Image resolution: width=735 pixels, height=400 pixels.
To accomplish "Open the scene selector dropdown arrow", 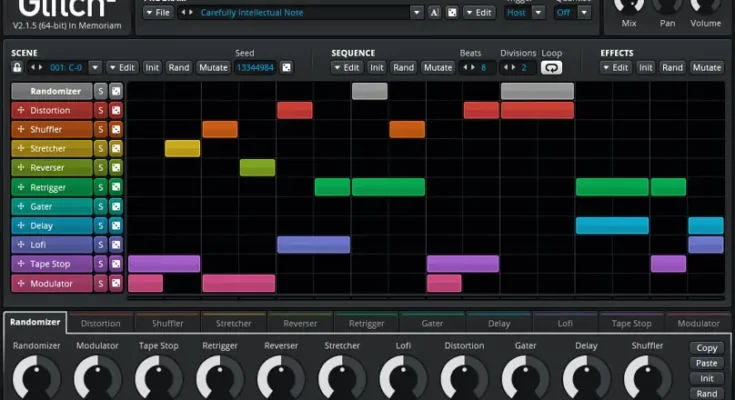I will tap(95, 68).
